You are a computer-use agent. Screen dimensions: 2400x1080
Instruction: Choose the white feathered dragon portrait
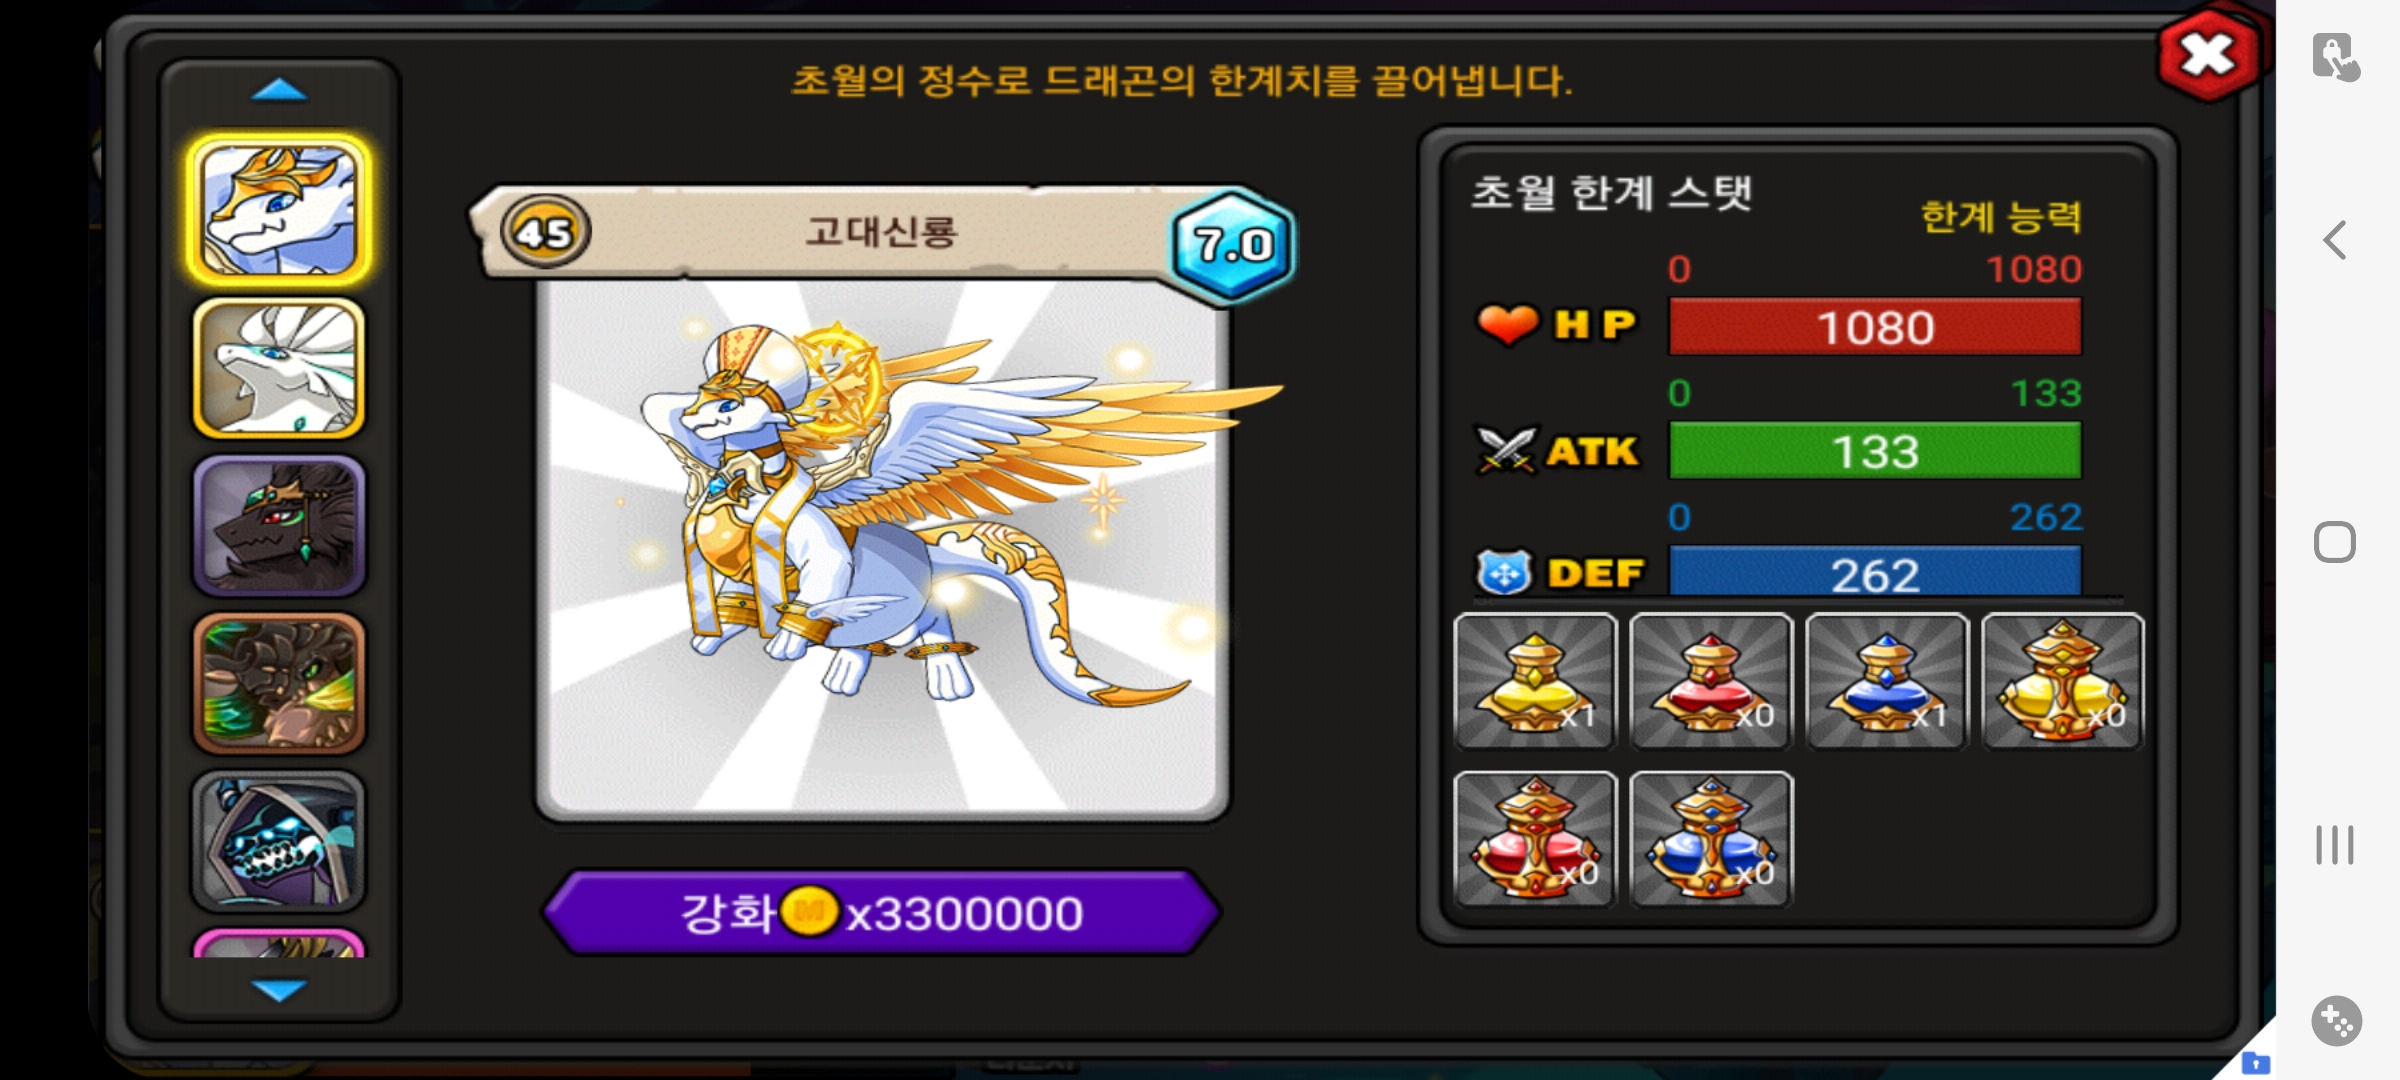pos(279,368)
